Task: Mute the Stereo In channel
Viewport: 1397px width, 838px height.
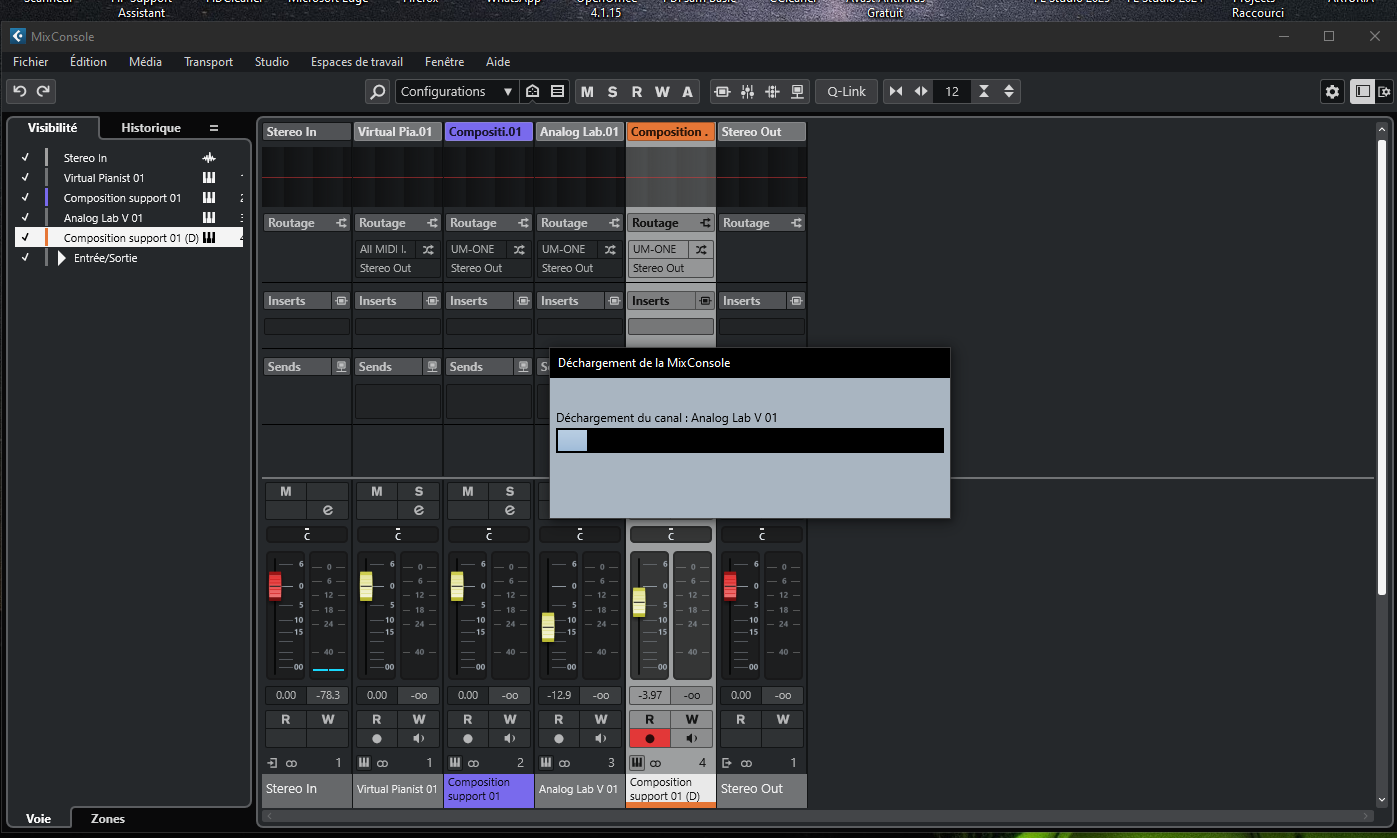Action: (285, 491)
